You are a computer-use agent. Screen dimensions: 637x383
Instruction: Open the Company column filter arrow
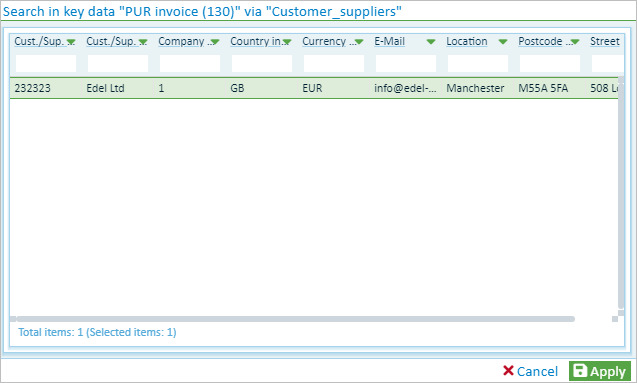(215, 42)
